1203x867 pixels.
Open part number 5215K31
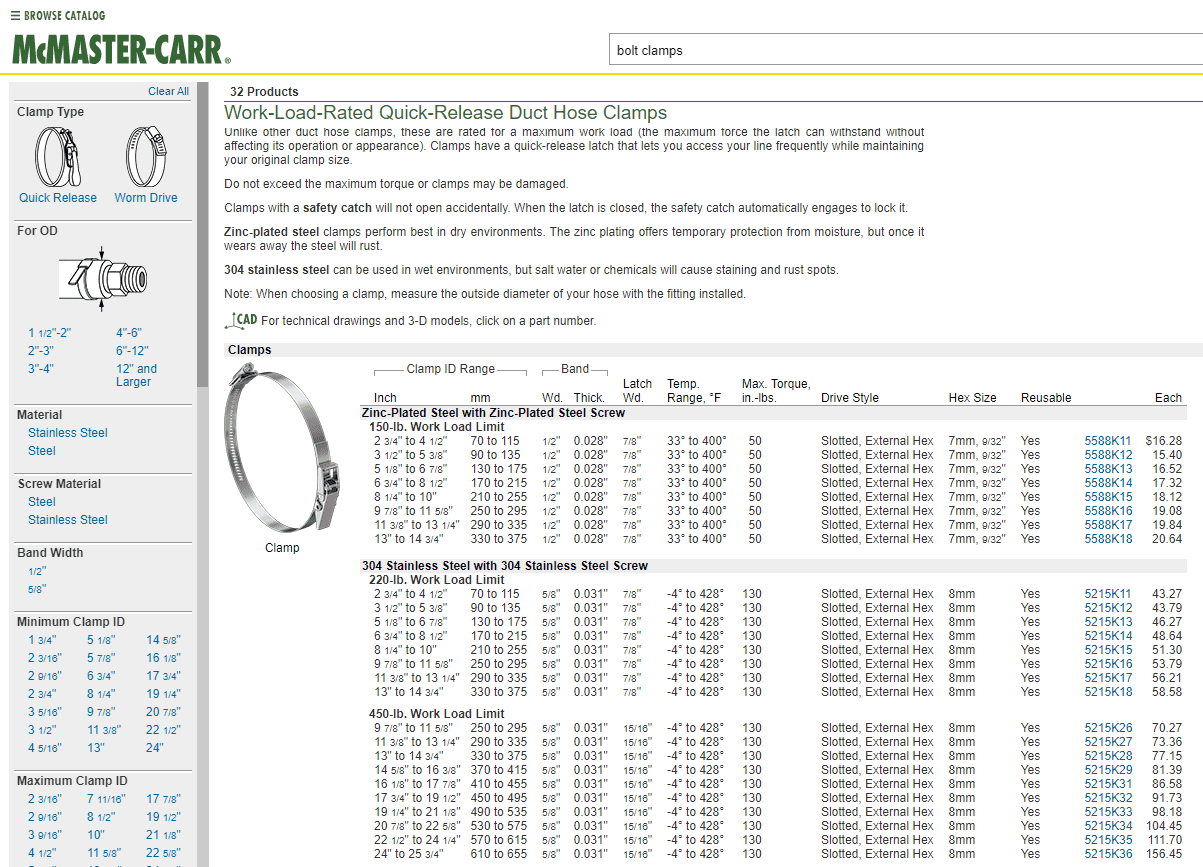click(1108, 784)
